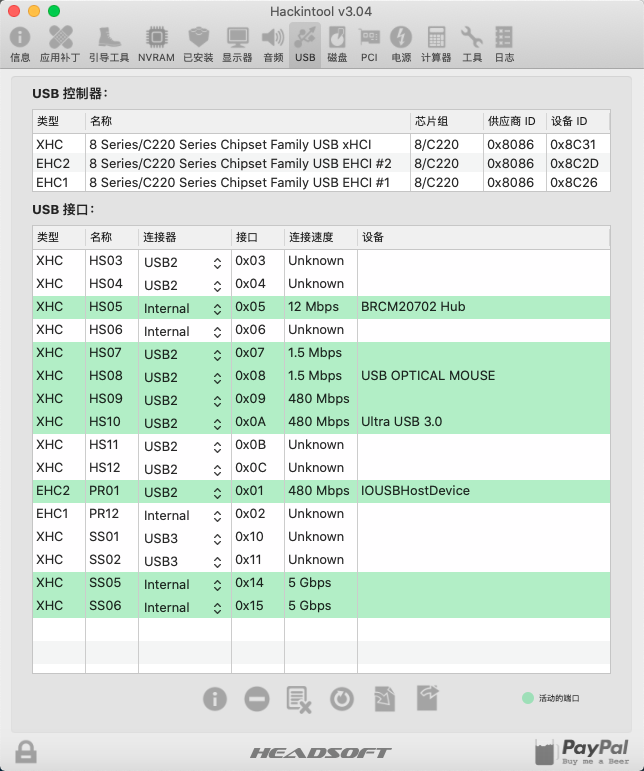Click the export USB configuration icon
This screenshot has height=771, width=644.
[x=428, y=698]
